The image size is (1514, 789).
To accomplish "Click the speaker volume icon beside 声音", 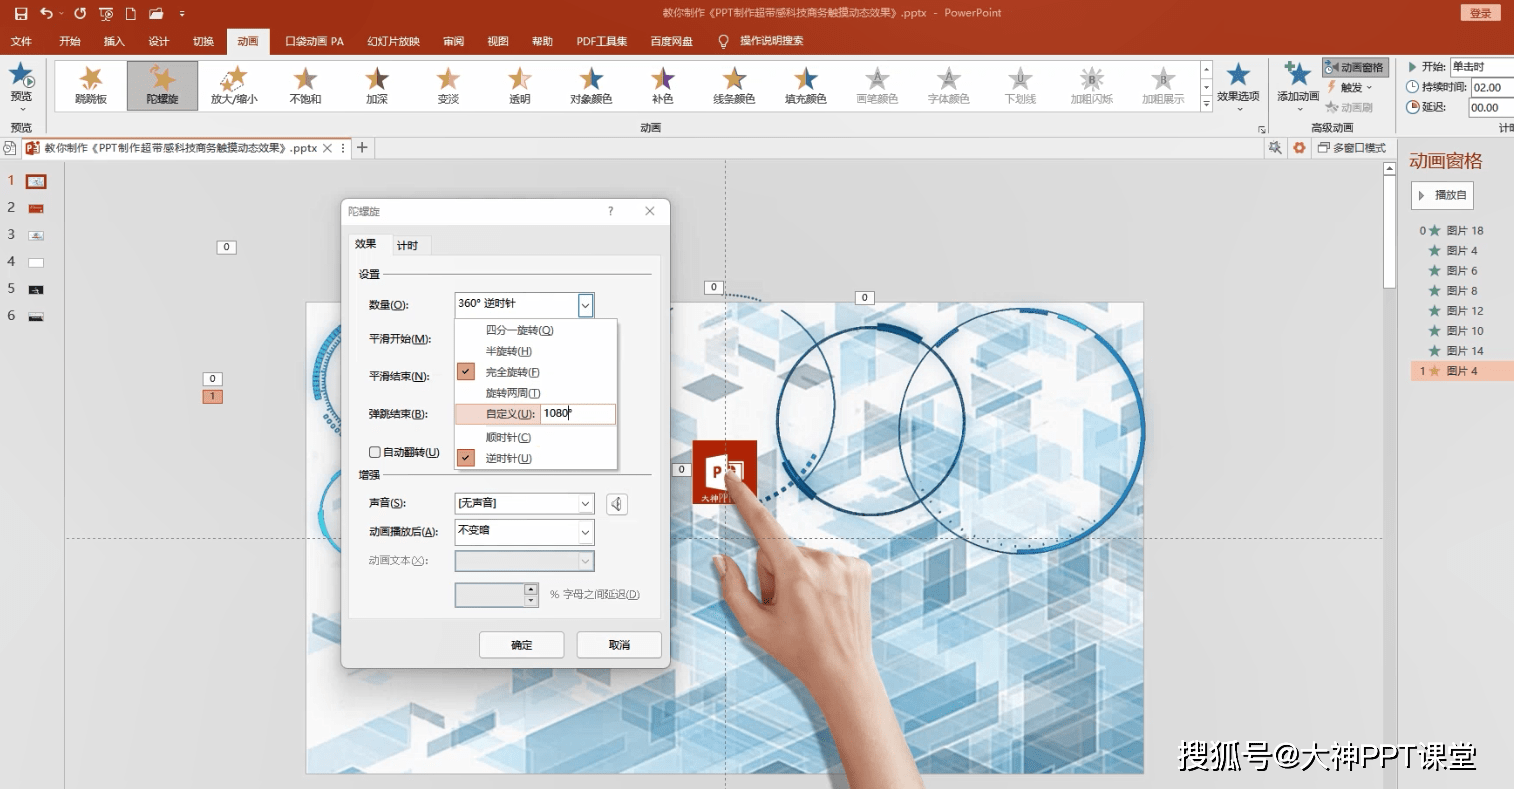I will [x=617, y=504].
